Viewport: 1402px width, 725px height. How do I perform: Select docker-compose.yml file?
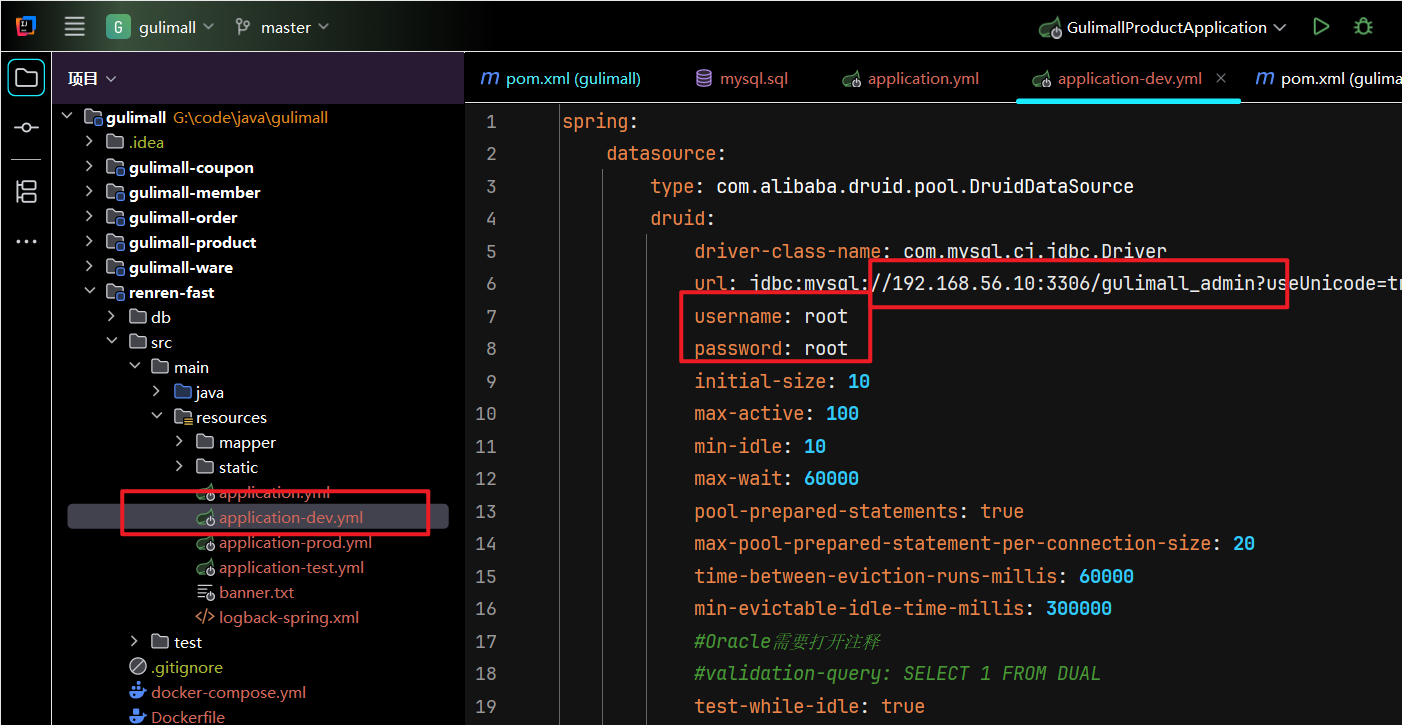pos(218,692)
